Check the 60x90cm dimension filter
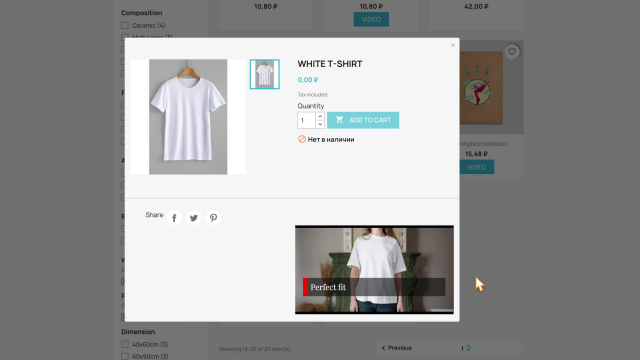 (x=125, y=356)
